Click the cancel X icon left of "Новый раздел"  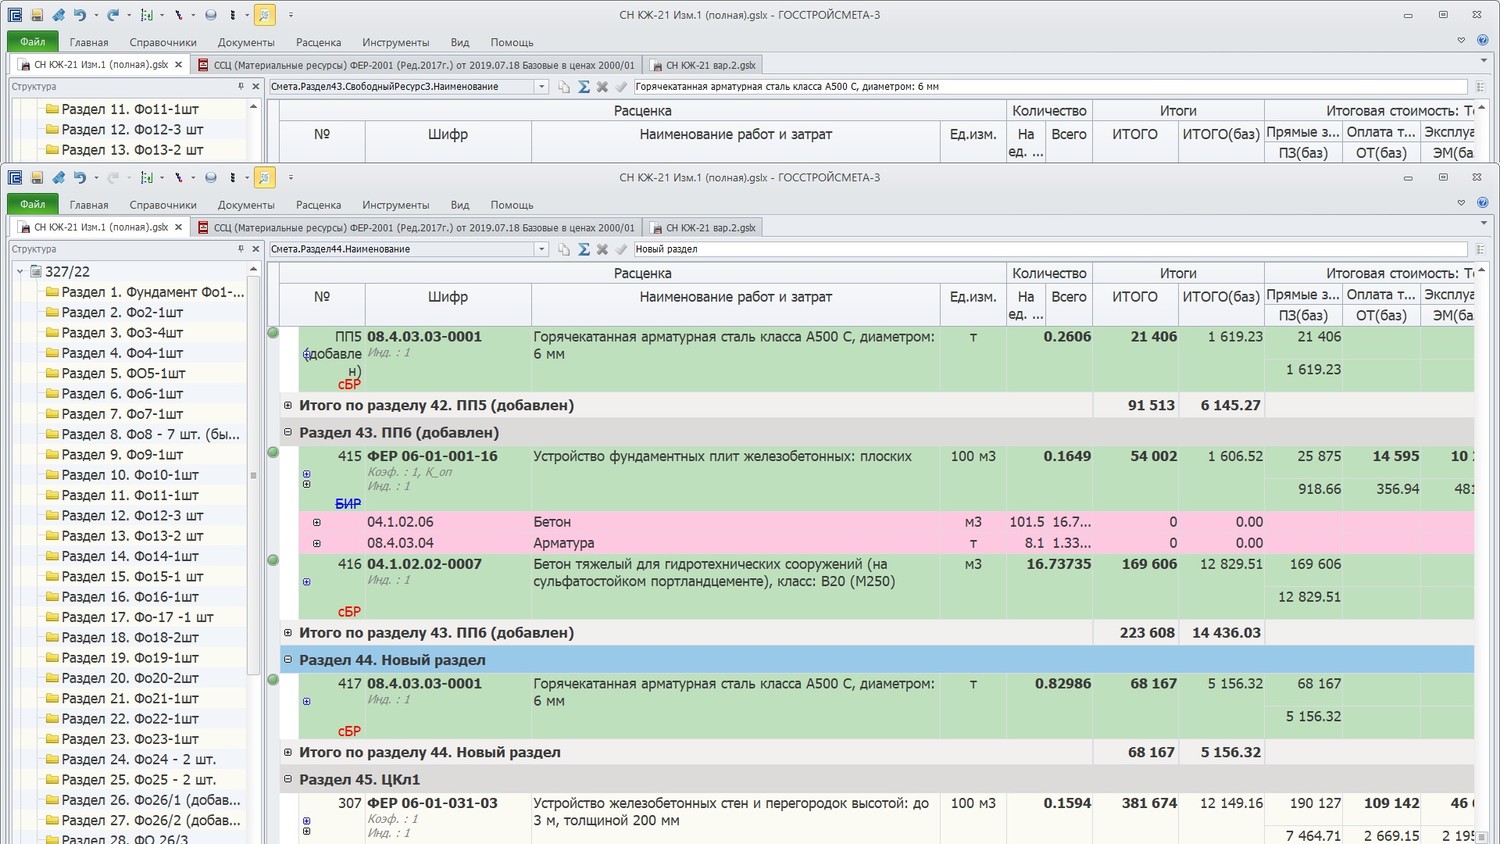pos(603,249)
